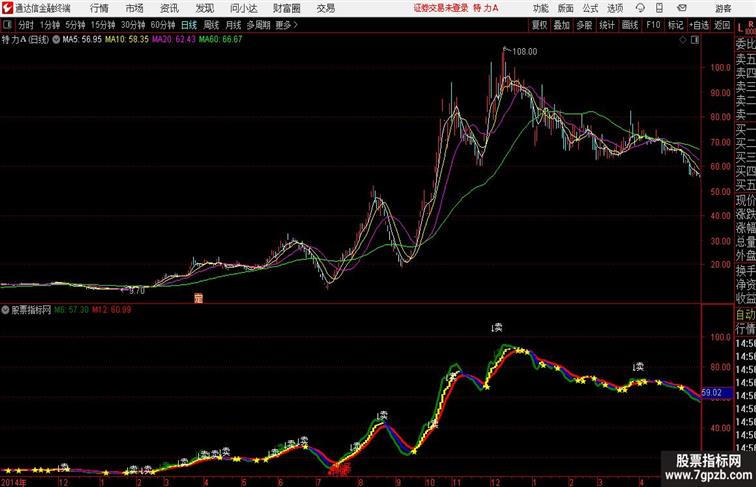Viewport: 756px width, 487px height.
Task: Click the MA20: 62.43 indicator value
Action: [x=174, y=40]
